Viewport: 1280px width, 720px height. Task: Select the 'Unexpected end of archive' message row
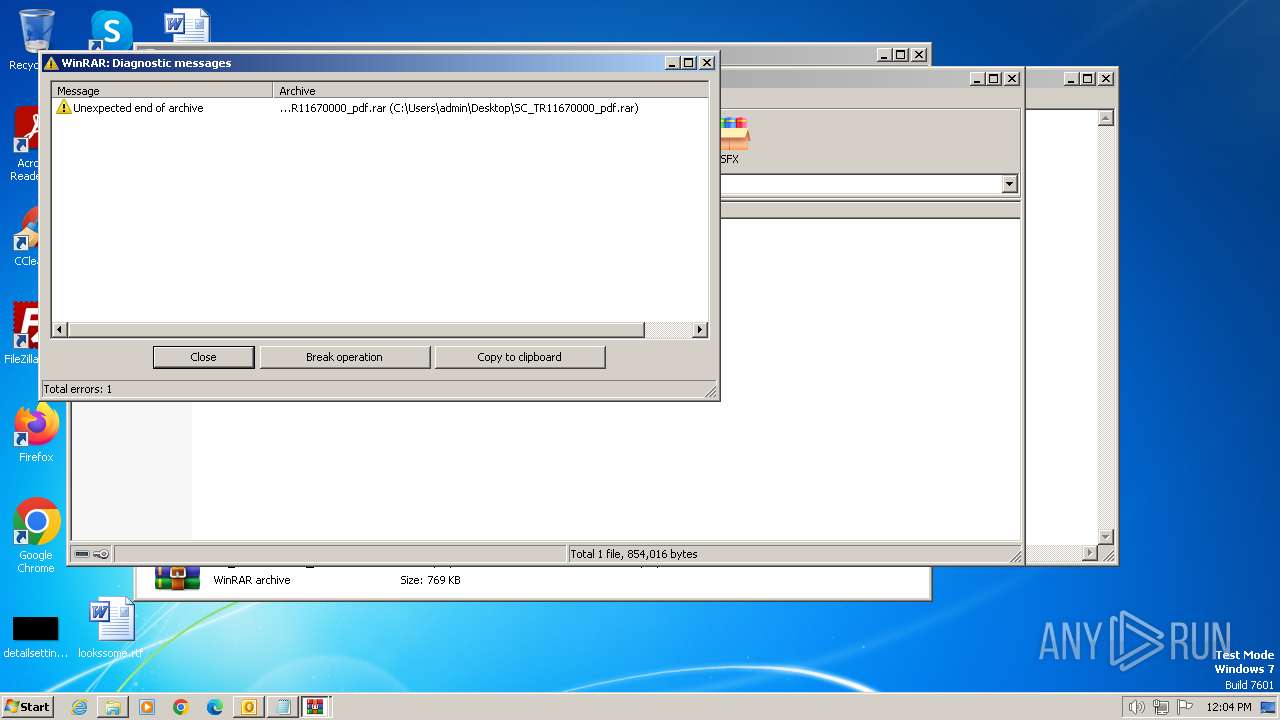click(380, 108)
